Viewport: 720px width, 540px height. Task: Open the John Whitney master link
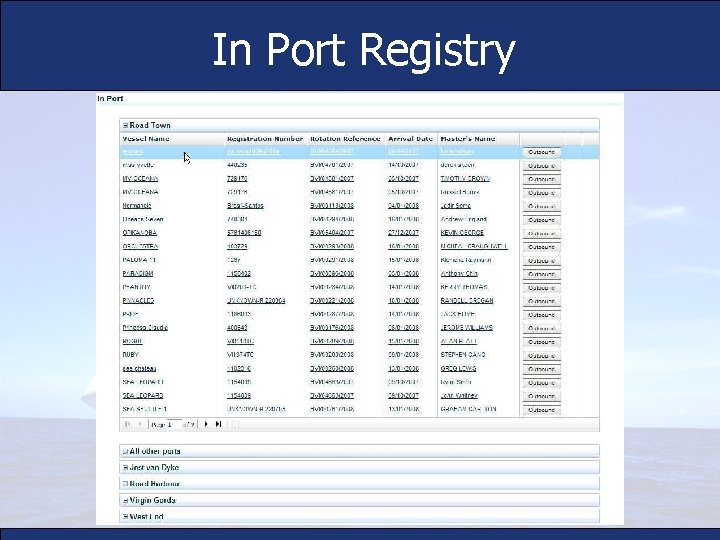[459, 396]
